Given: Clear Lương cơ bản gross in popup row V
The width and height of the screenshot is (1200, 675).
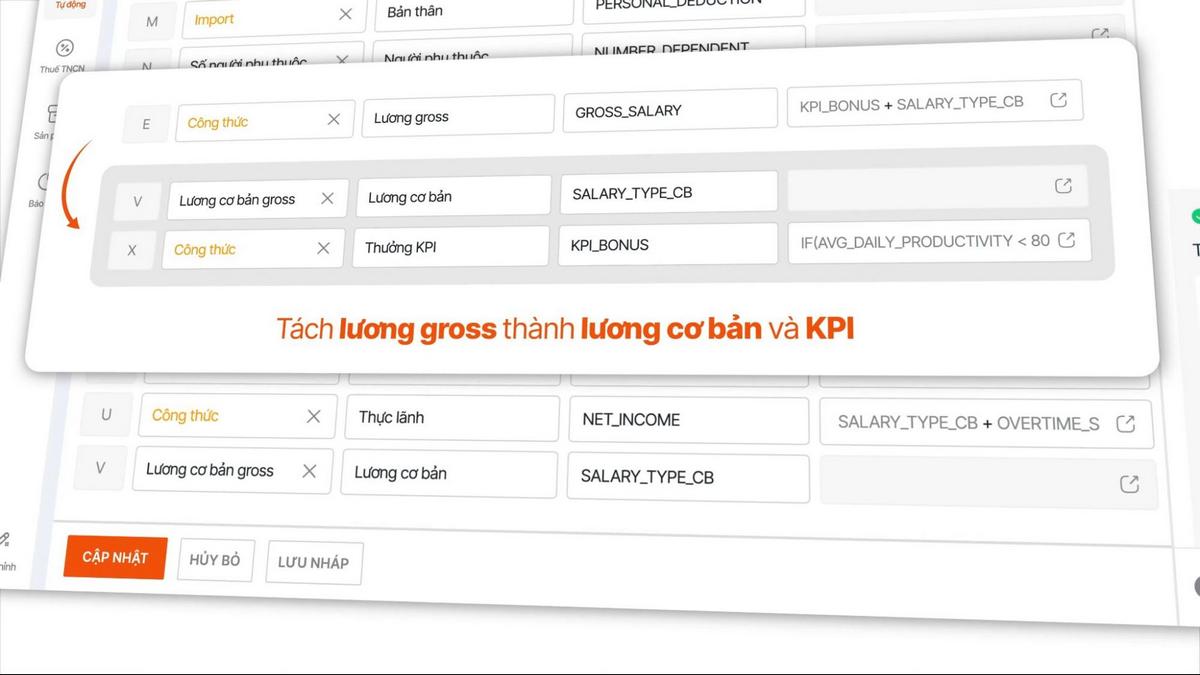Looking at the screenshot, I should pos(327,198).
